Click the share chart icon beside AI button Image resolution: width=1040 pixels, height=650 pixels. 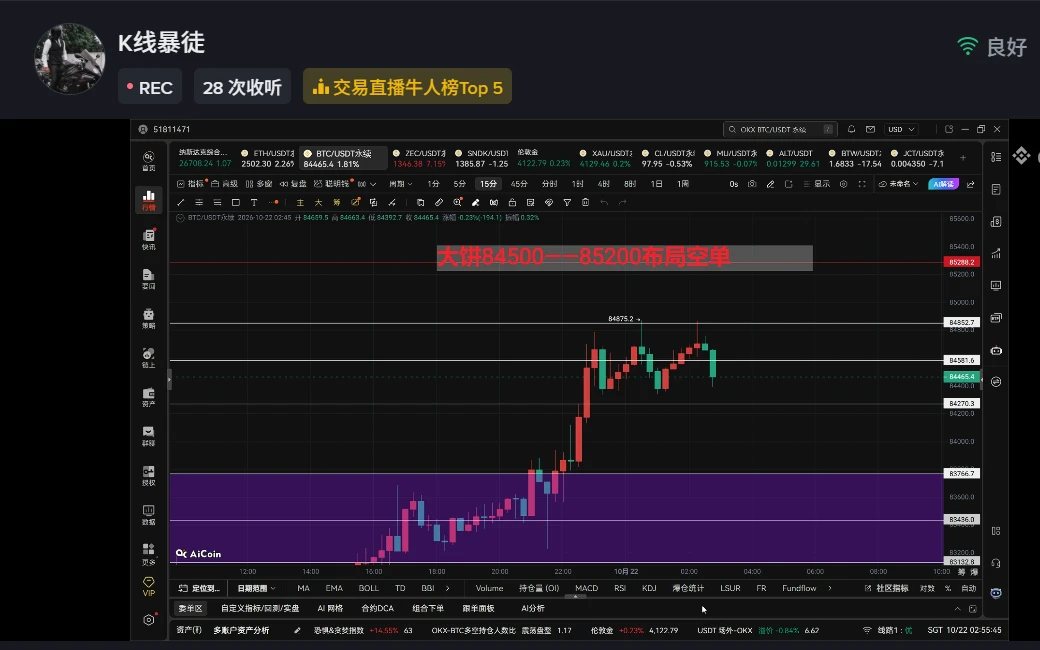(x=971, y=184)
